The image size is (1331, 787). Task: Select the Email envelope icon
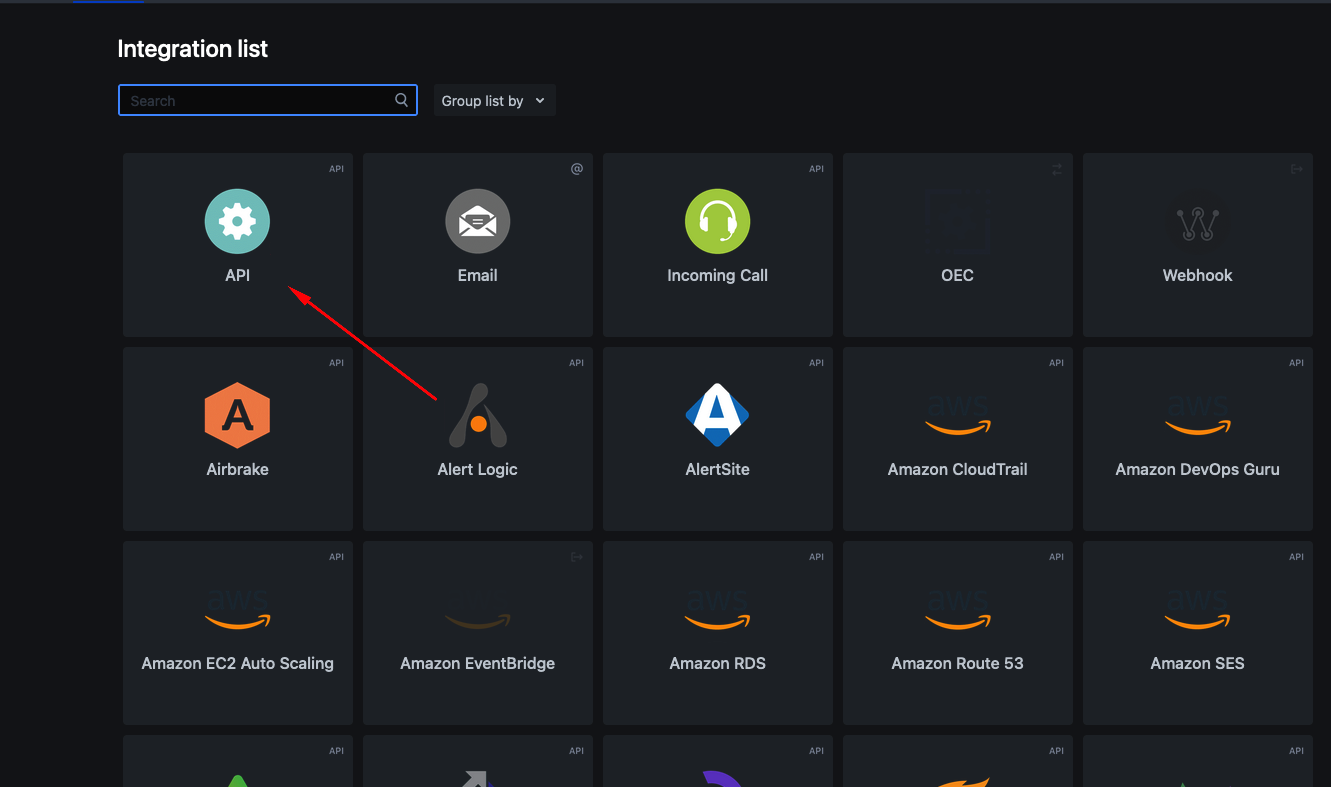pos(478,221)
